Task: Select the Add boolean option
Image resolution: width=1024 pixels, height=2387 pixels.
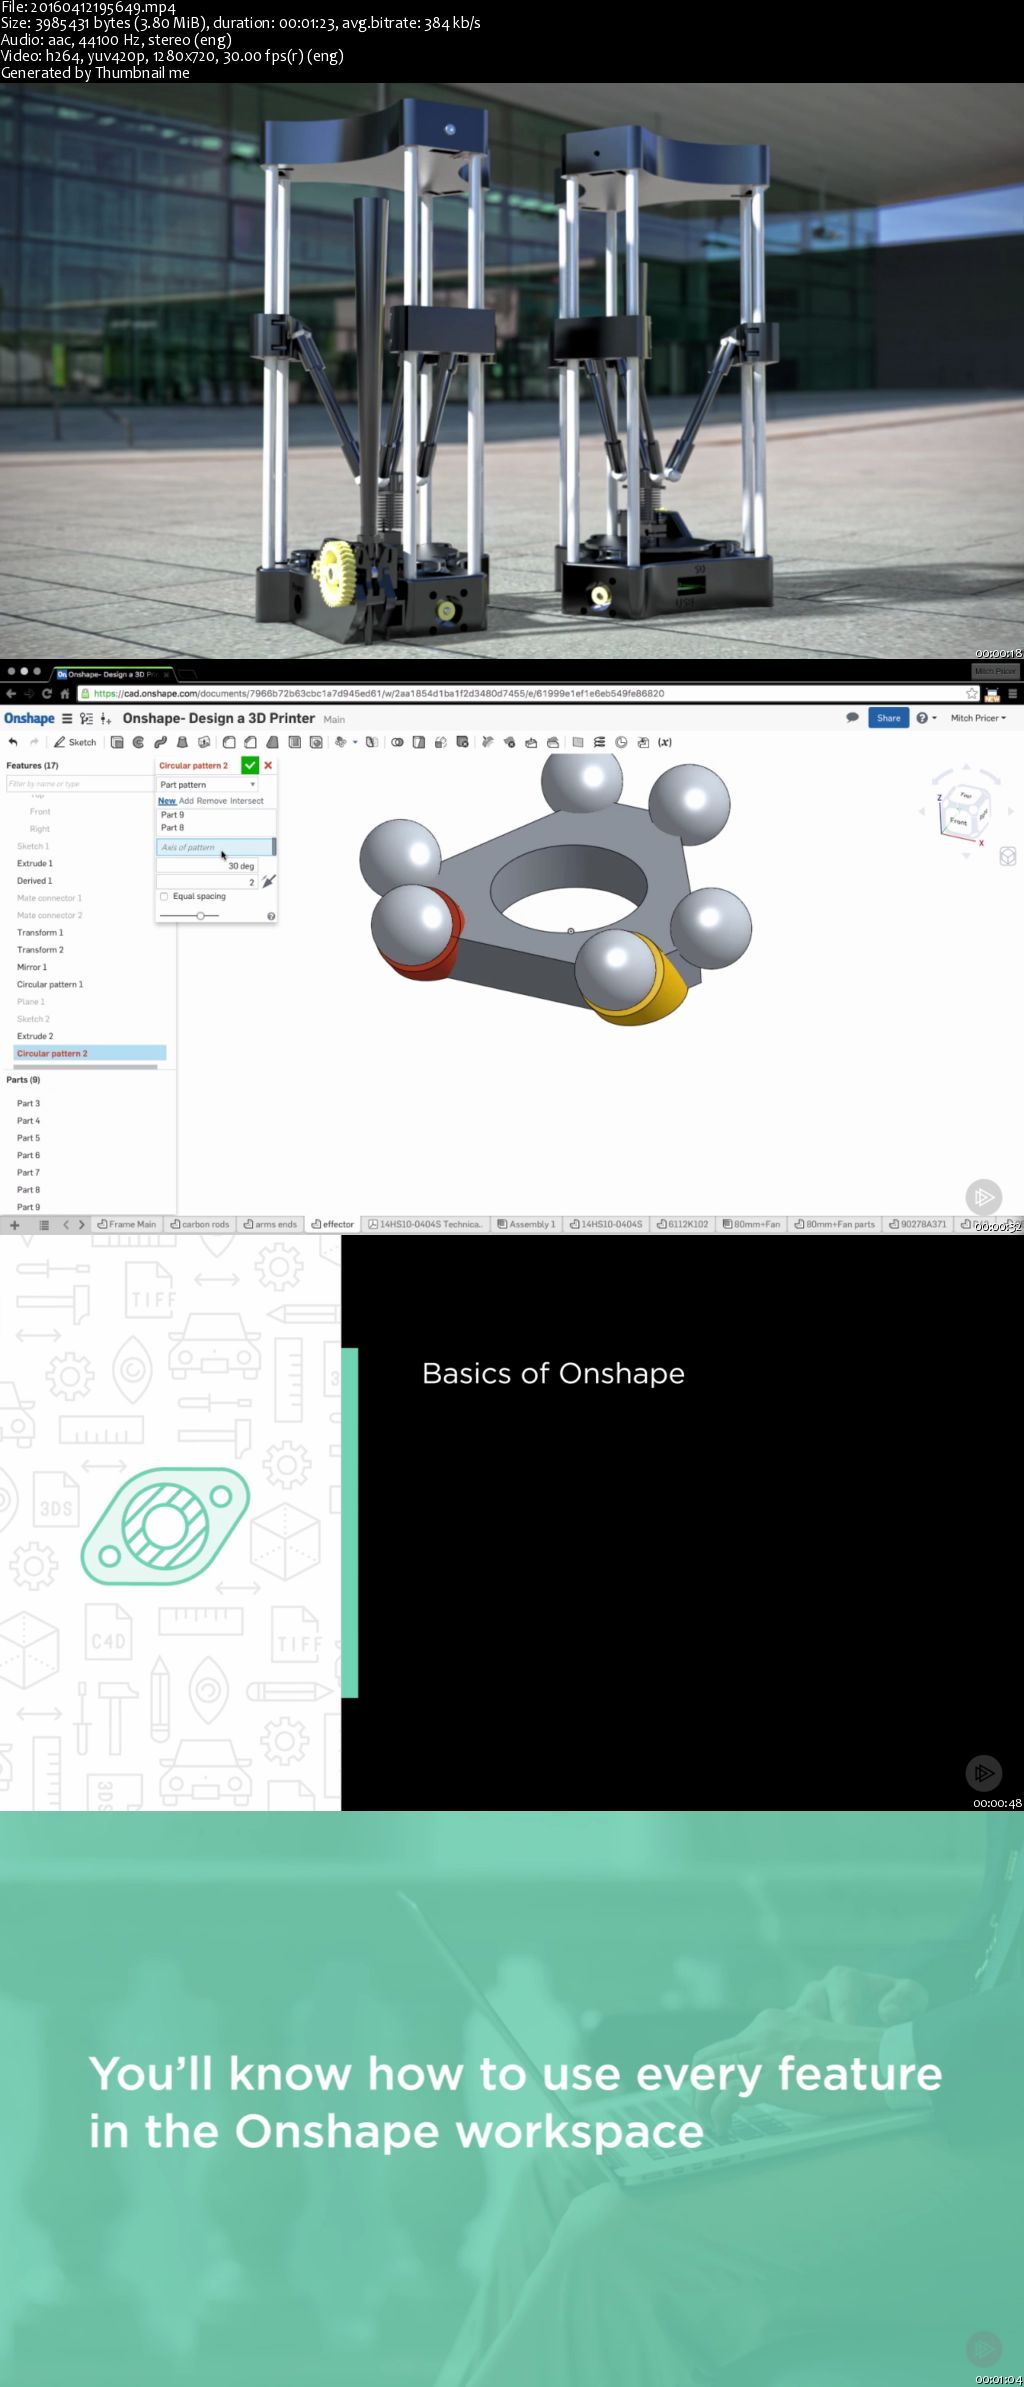Action: (186, 801)
